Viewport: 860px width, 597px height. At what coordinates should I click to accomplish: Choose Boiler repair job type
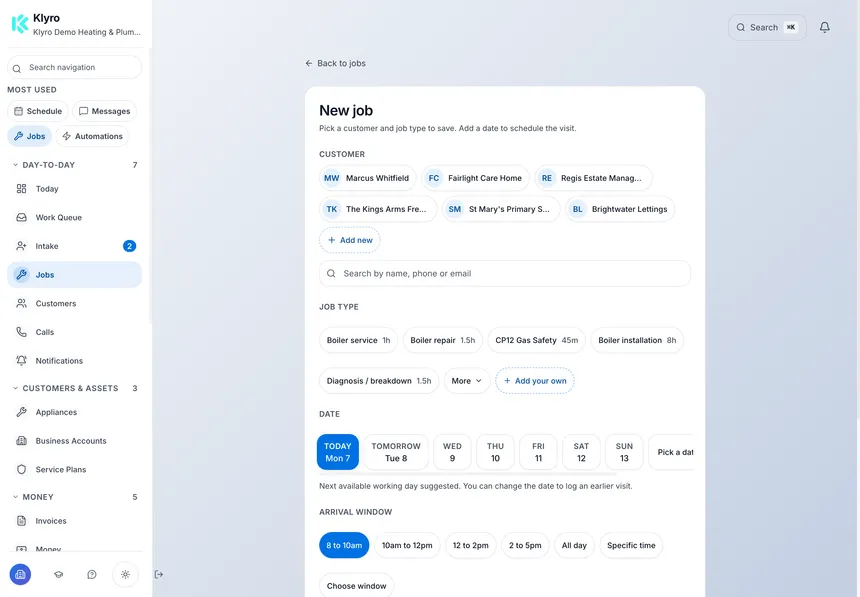pos(443,340)
